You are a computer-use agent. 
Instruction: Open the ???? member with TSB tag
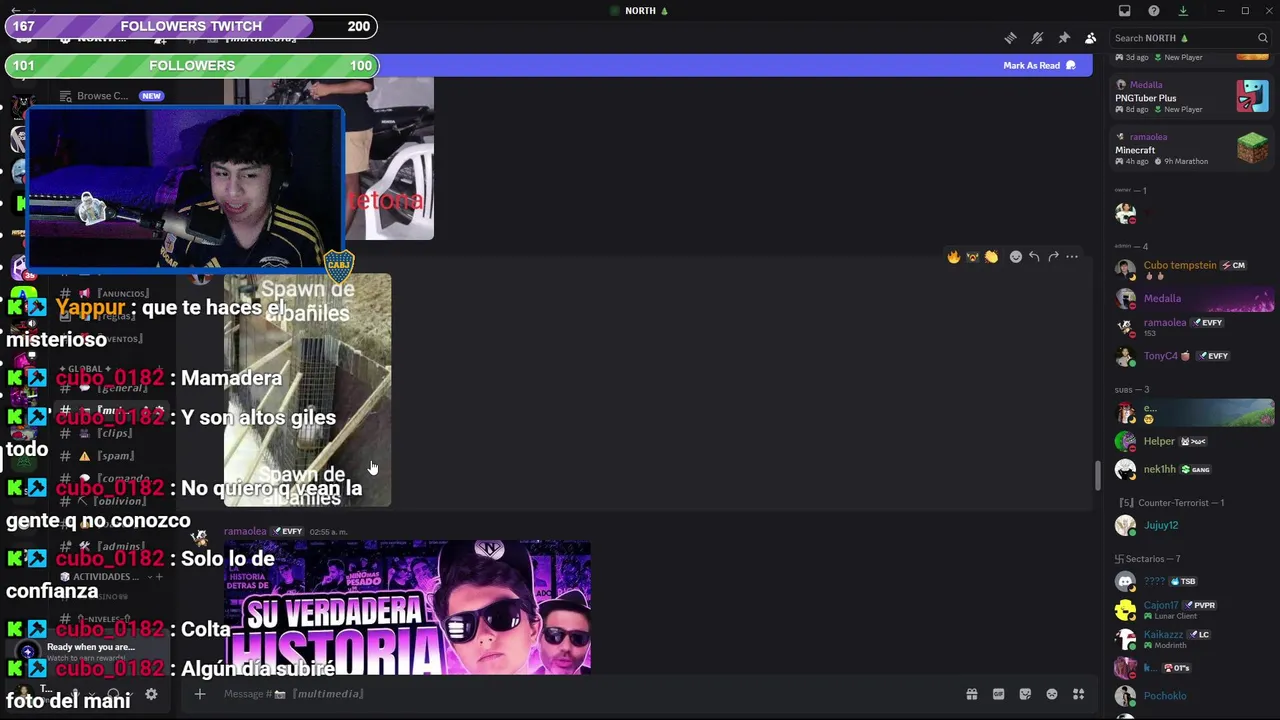1191,581
